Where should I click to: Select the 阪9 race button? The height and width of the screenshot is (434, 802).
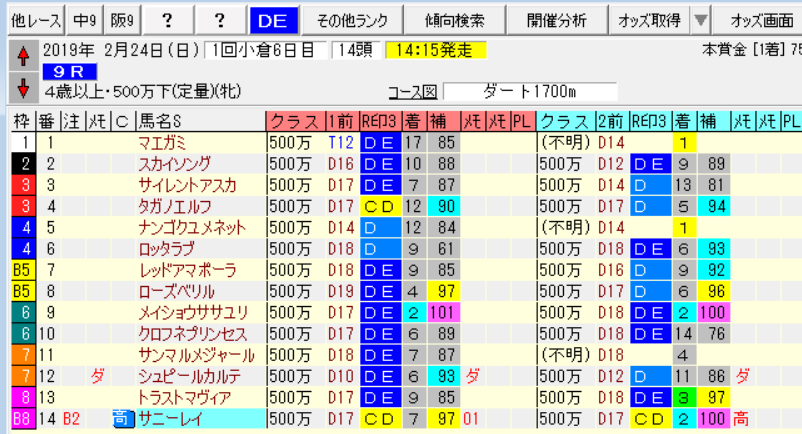[x=122, y=21]
